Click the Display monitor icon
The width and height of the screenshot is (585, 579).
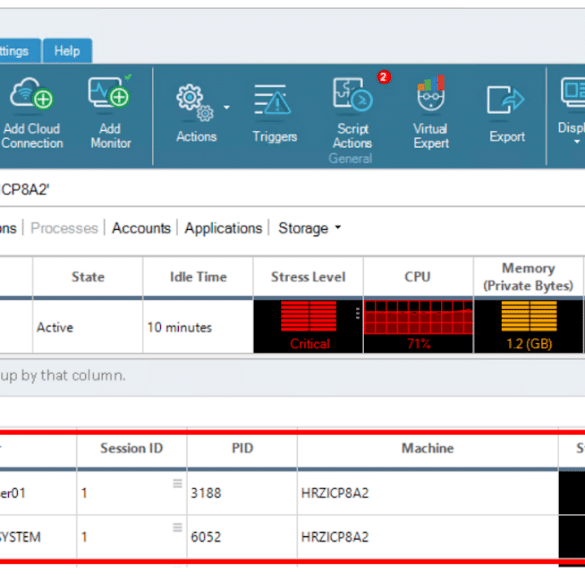[573, 92]
